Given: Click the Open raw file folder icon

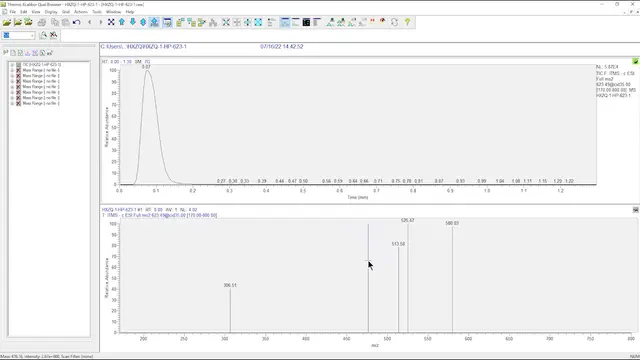Looking at the screenshot, I should pyautogui.click(x=7, y=22).
